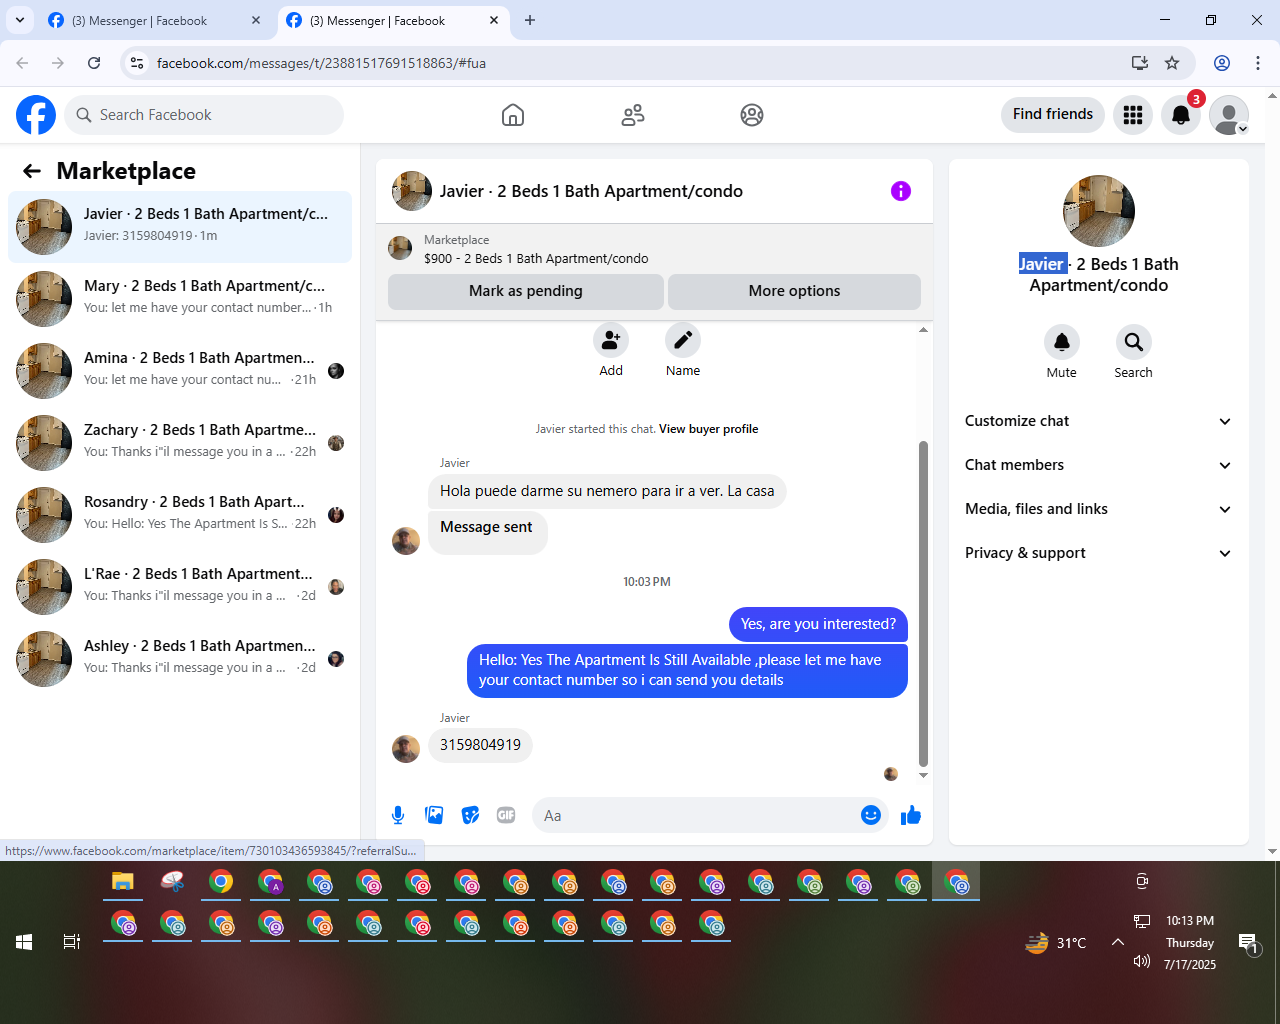The image size is (1280, 1024).
Task: Show hidden system tray icons chevron
Action: coord(1118,942)
